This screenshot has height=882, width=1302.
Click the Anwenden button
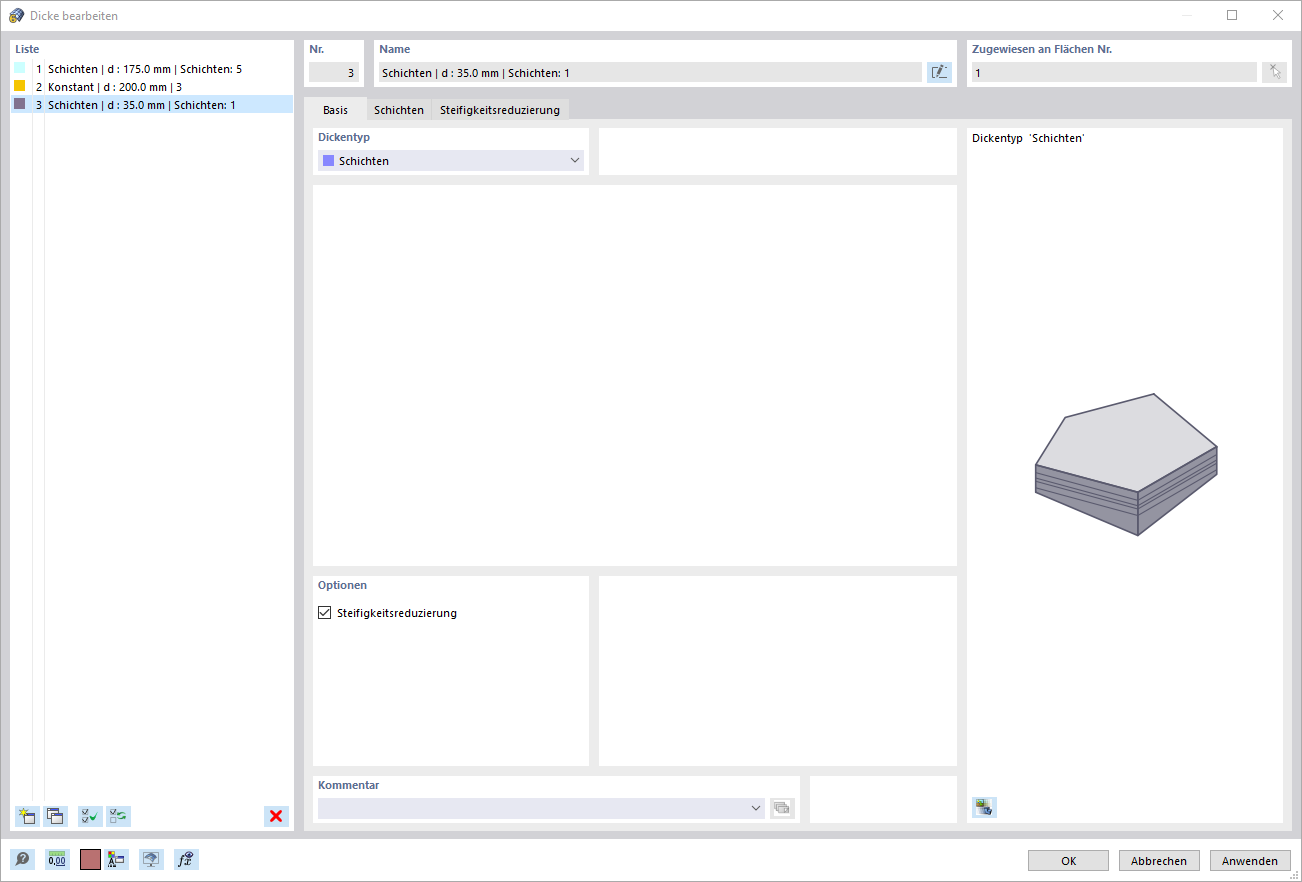1250,860
